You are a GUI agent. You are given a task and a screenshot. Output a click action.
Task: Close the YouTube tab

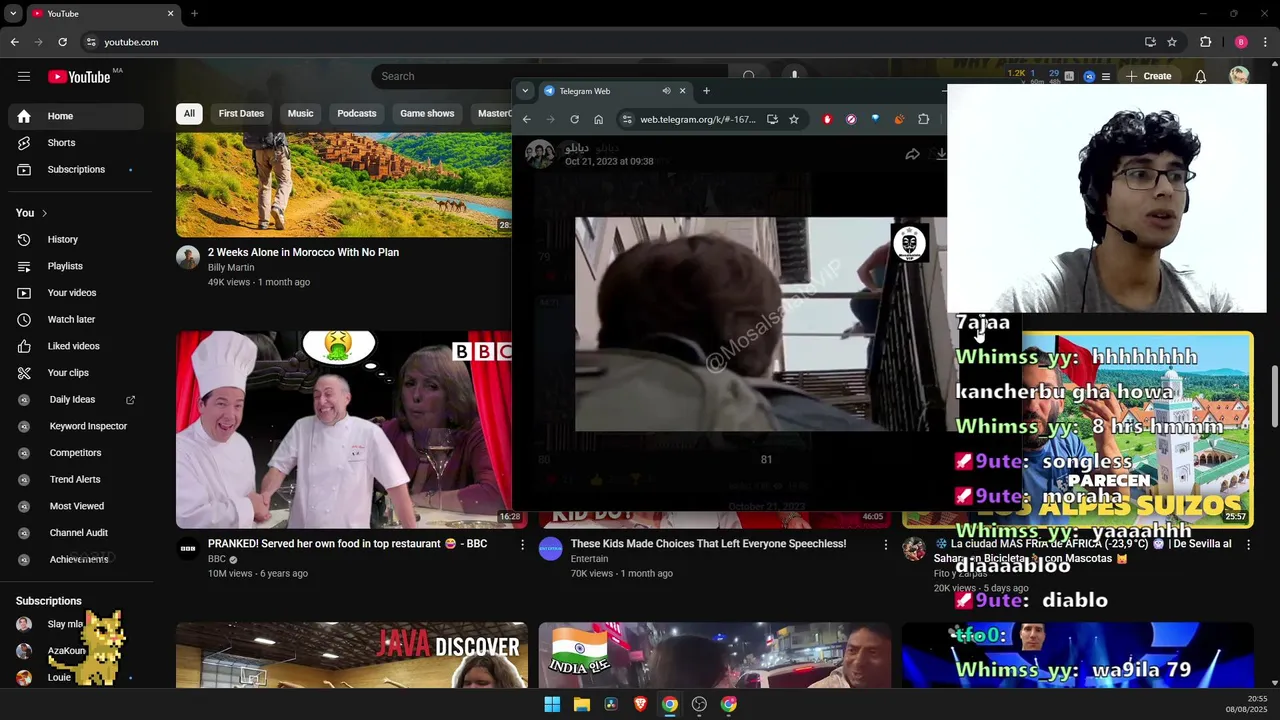pos(170,14)
